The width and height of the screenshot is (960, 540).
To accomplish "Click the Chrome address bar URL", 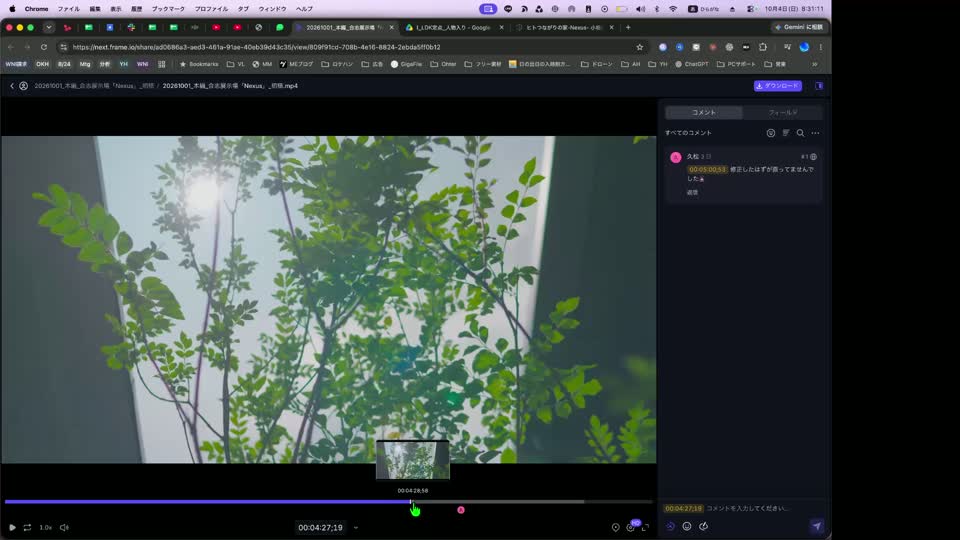I will point(257,47).
